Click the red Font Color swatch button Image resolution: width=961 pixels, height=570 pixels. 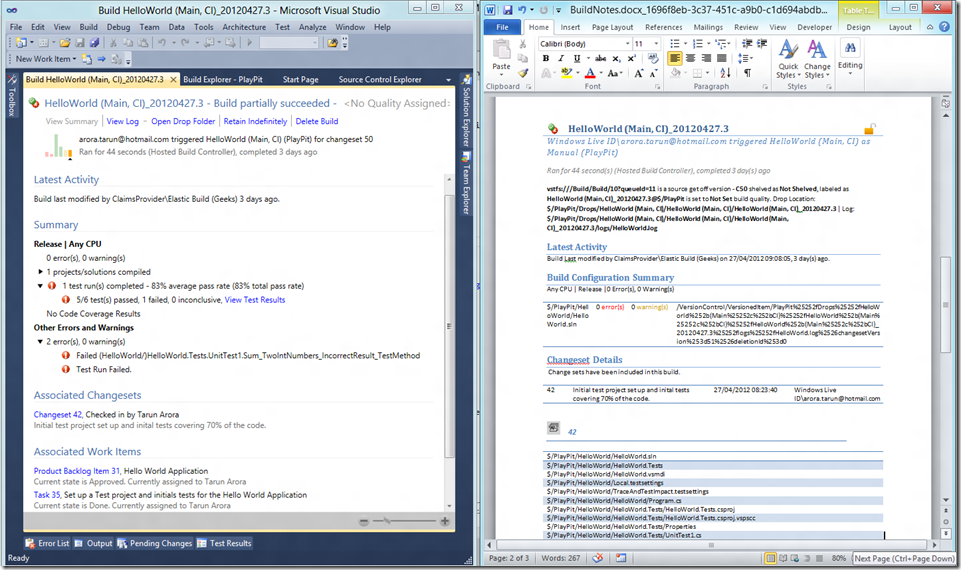[590, 73]
